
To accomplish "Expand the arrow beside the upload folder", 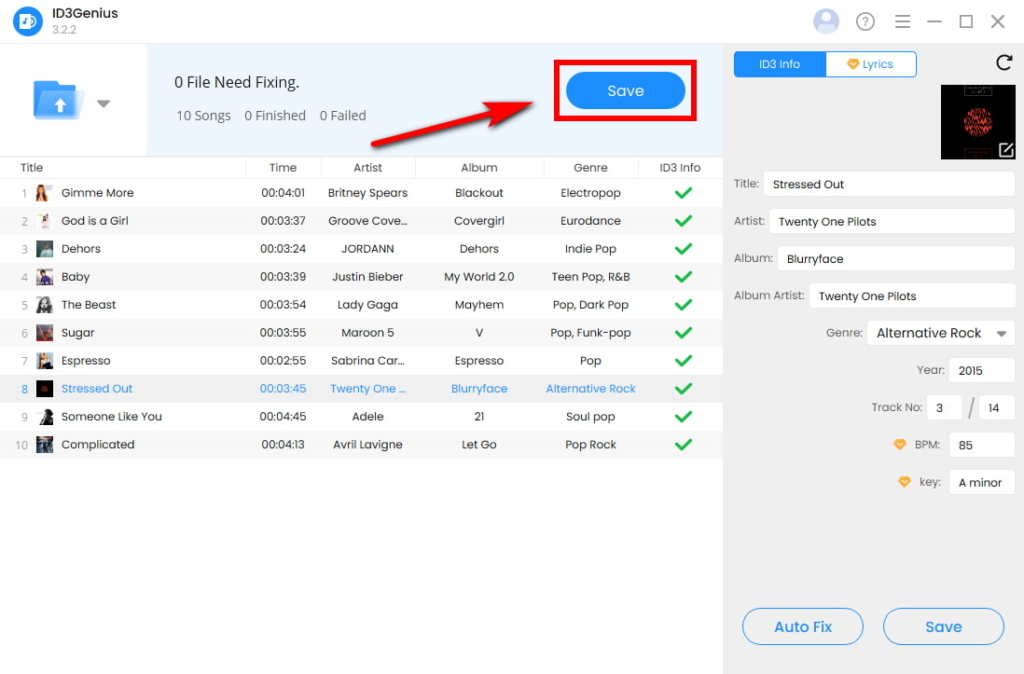I will point(103,103).
